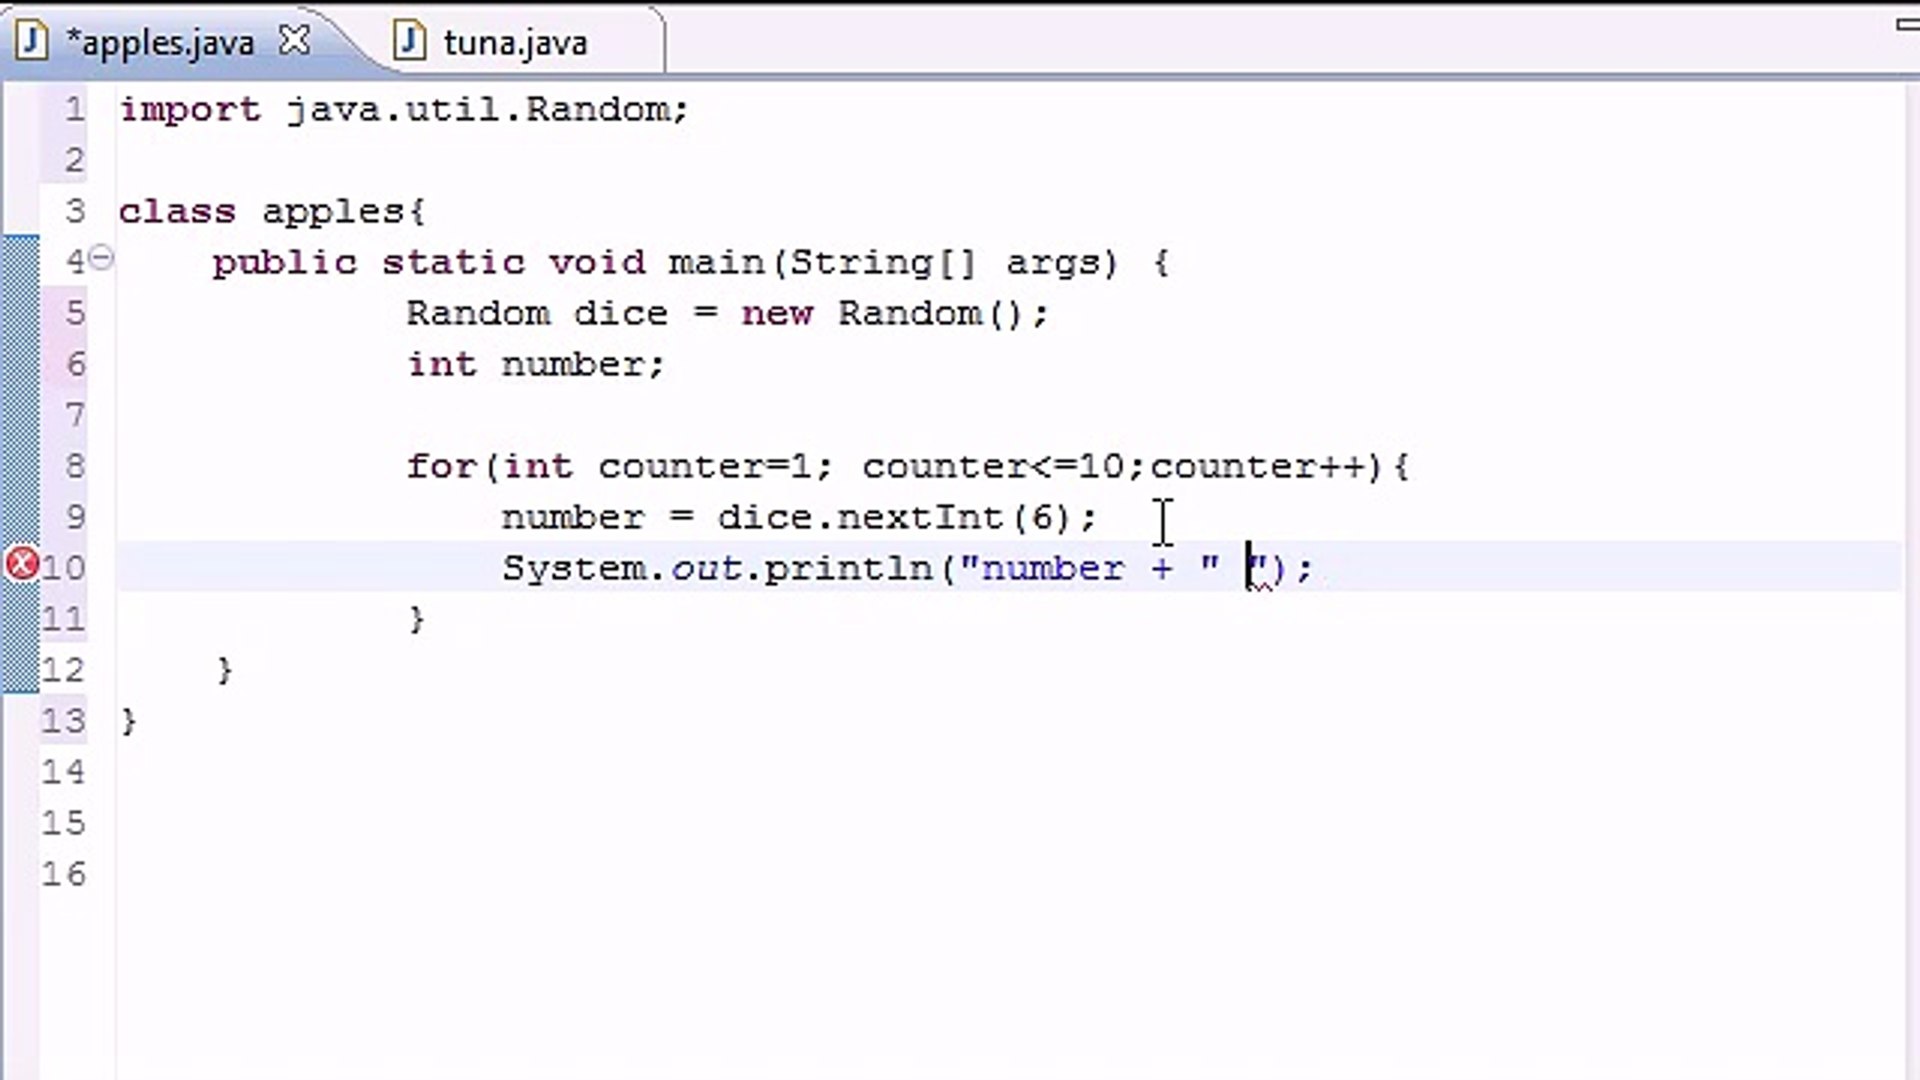The width and height of the screenshot is (1920, 1080).
Task: Click line number 13 in the gutter
Action: point(63,720)
